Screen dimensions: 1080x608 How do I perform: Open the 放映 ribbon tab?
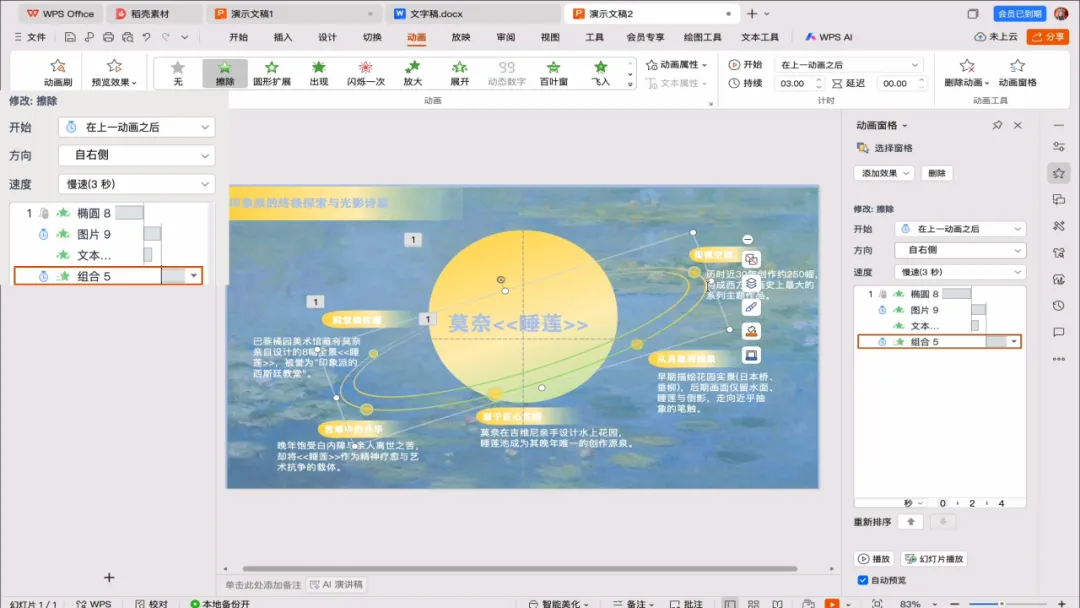click(x=461, y=37)
